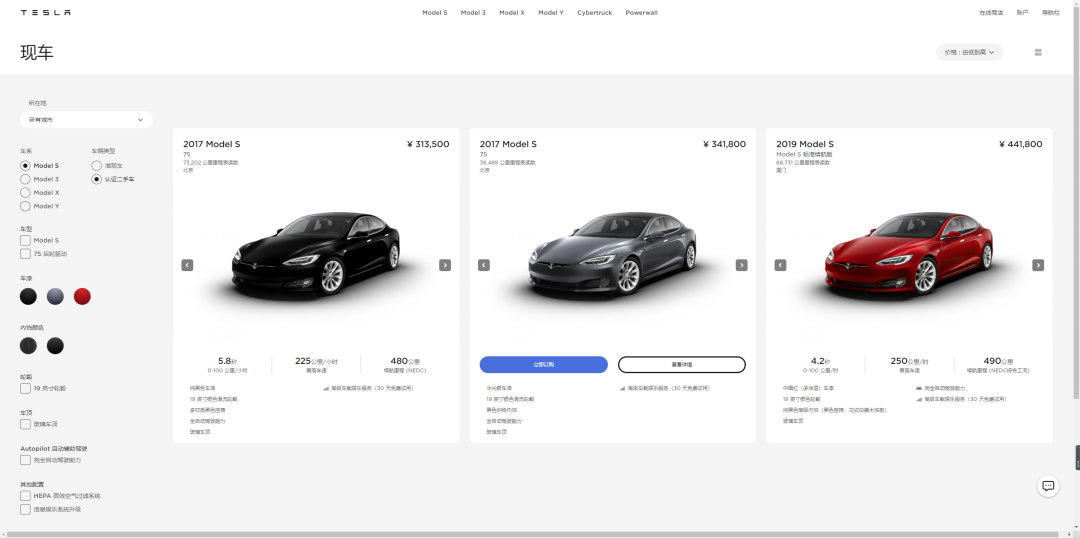Viewport: 1080px width, 538px height.
Task: Open Model X in top navigation
Action: (x=512, y=12)
